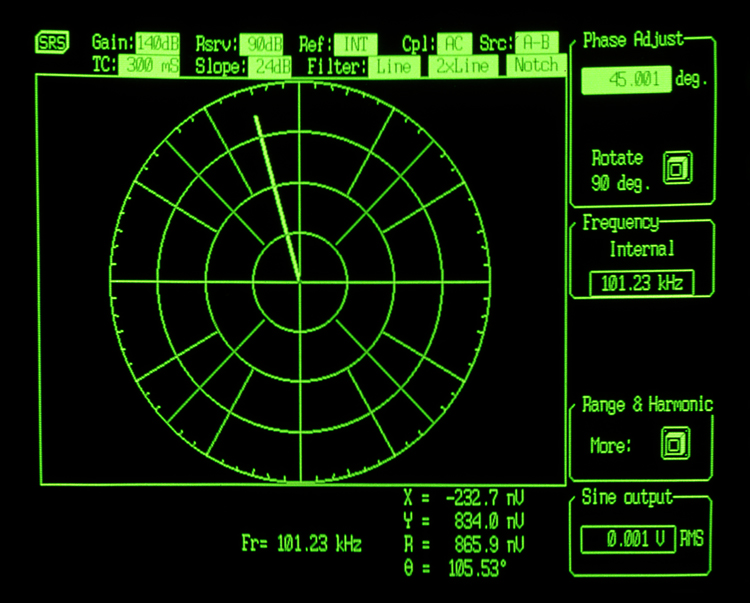Open the Gain 140dB setting
This screenshot has height=603, width=750.
coord(157,44)
